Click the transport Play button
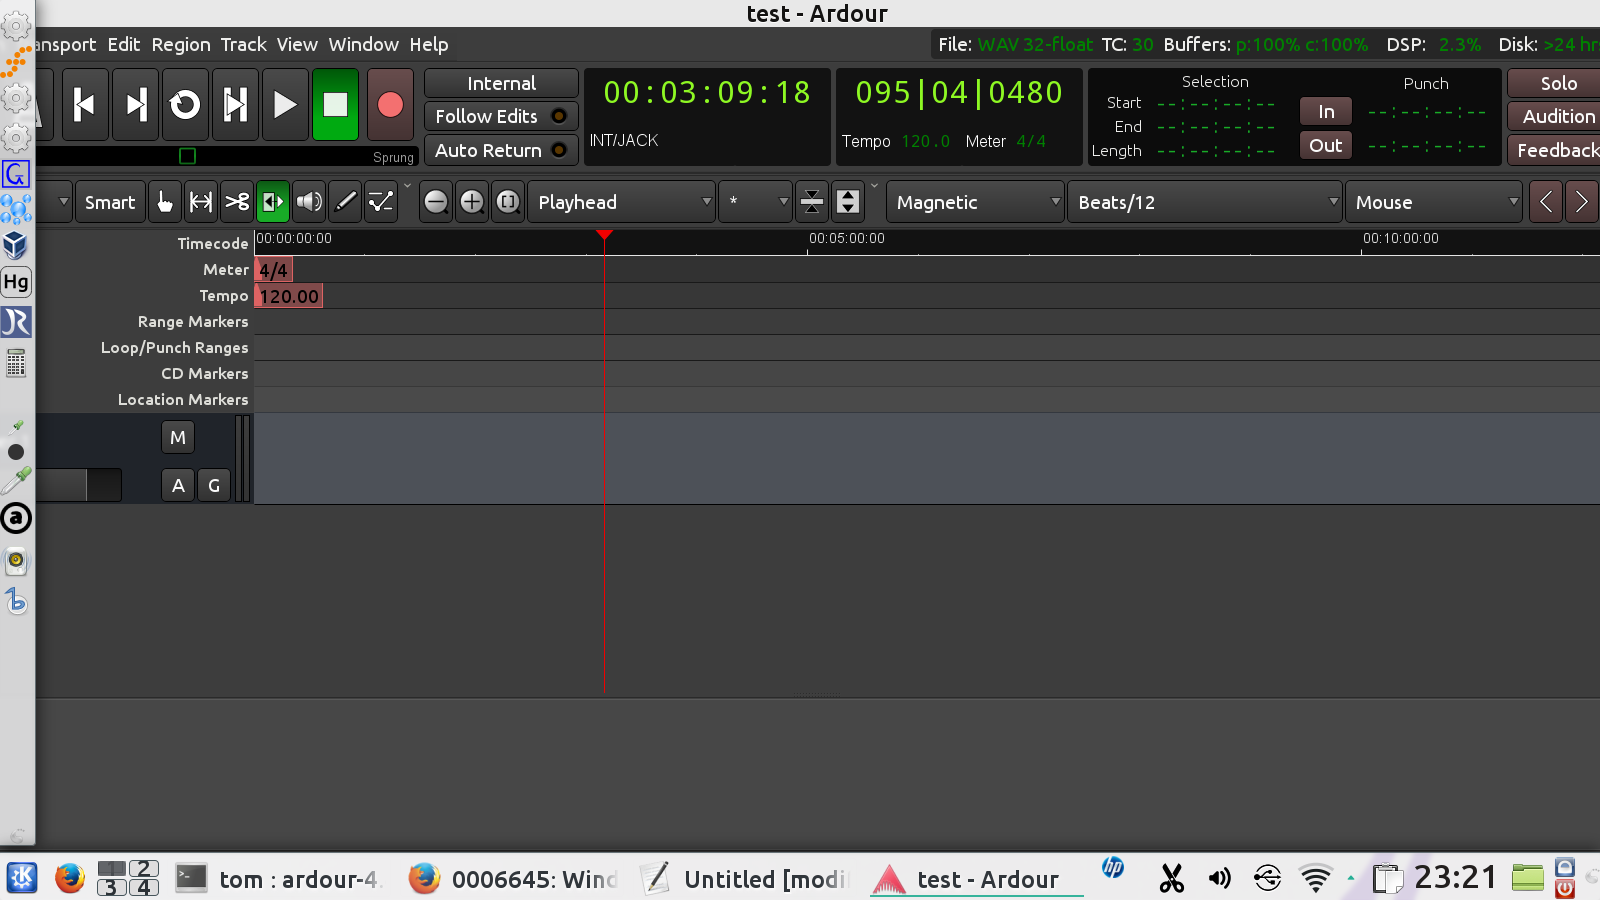 [285, 105]
